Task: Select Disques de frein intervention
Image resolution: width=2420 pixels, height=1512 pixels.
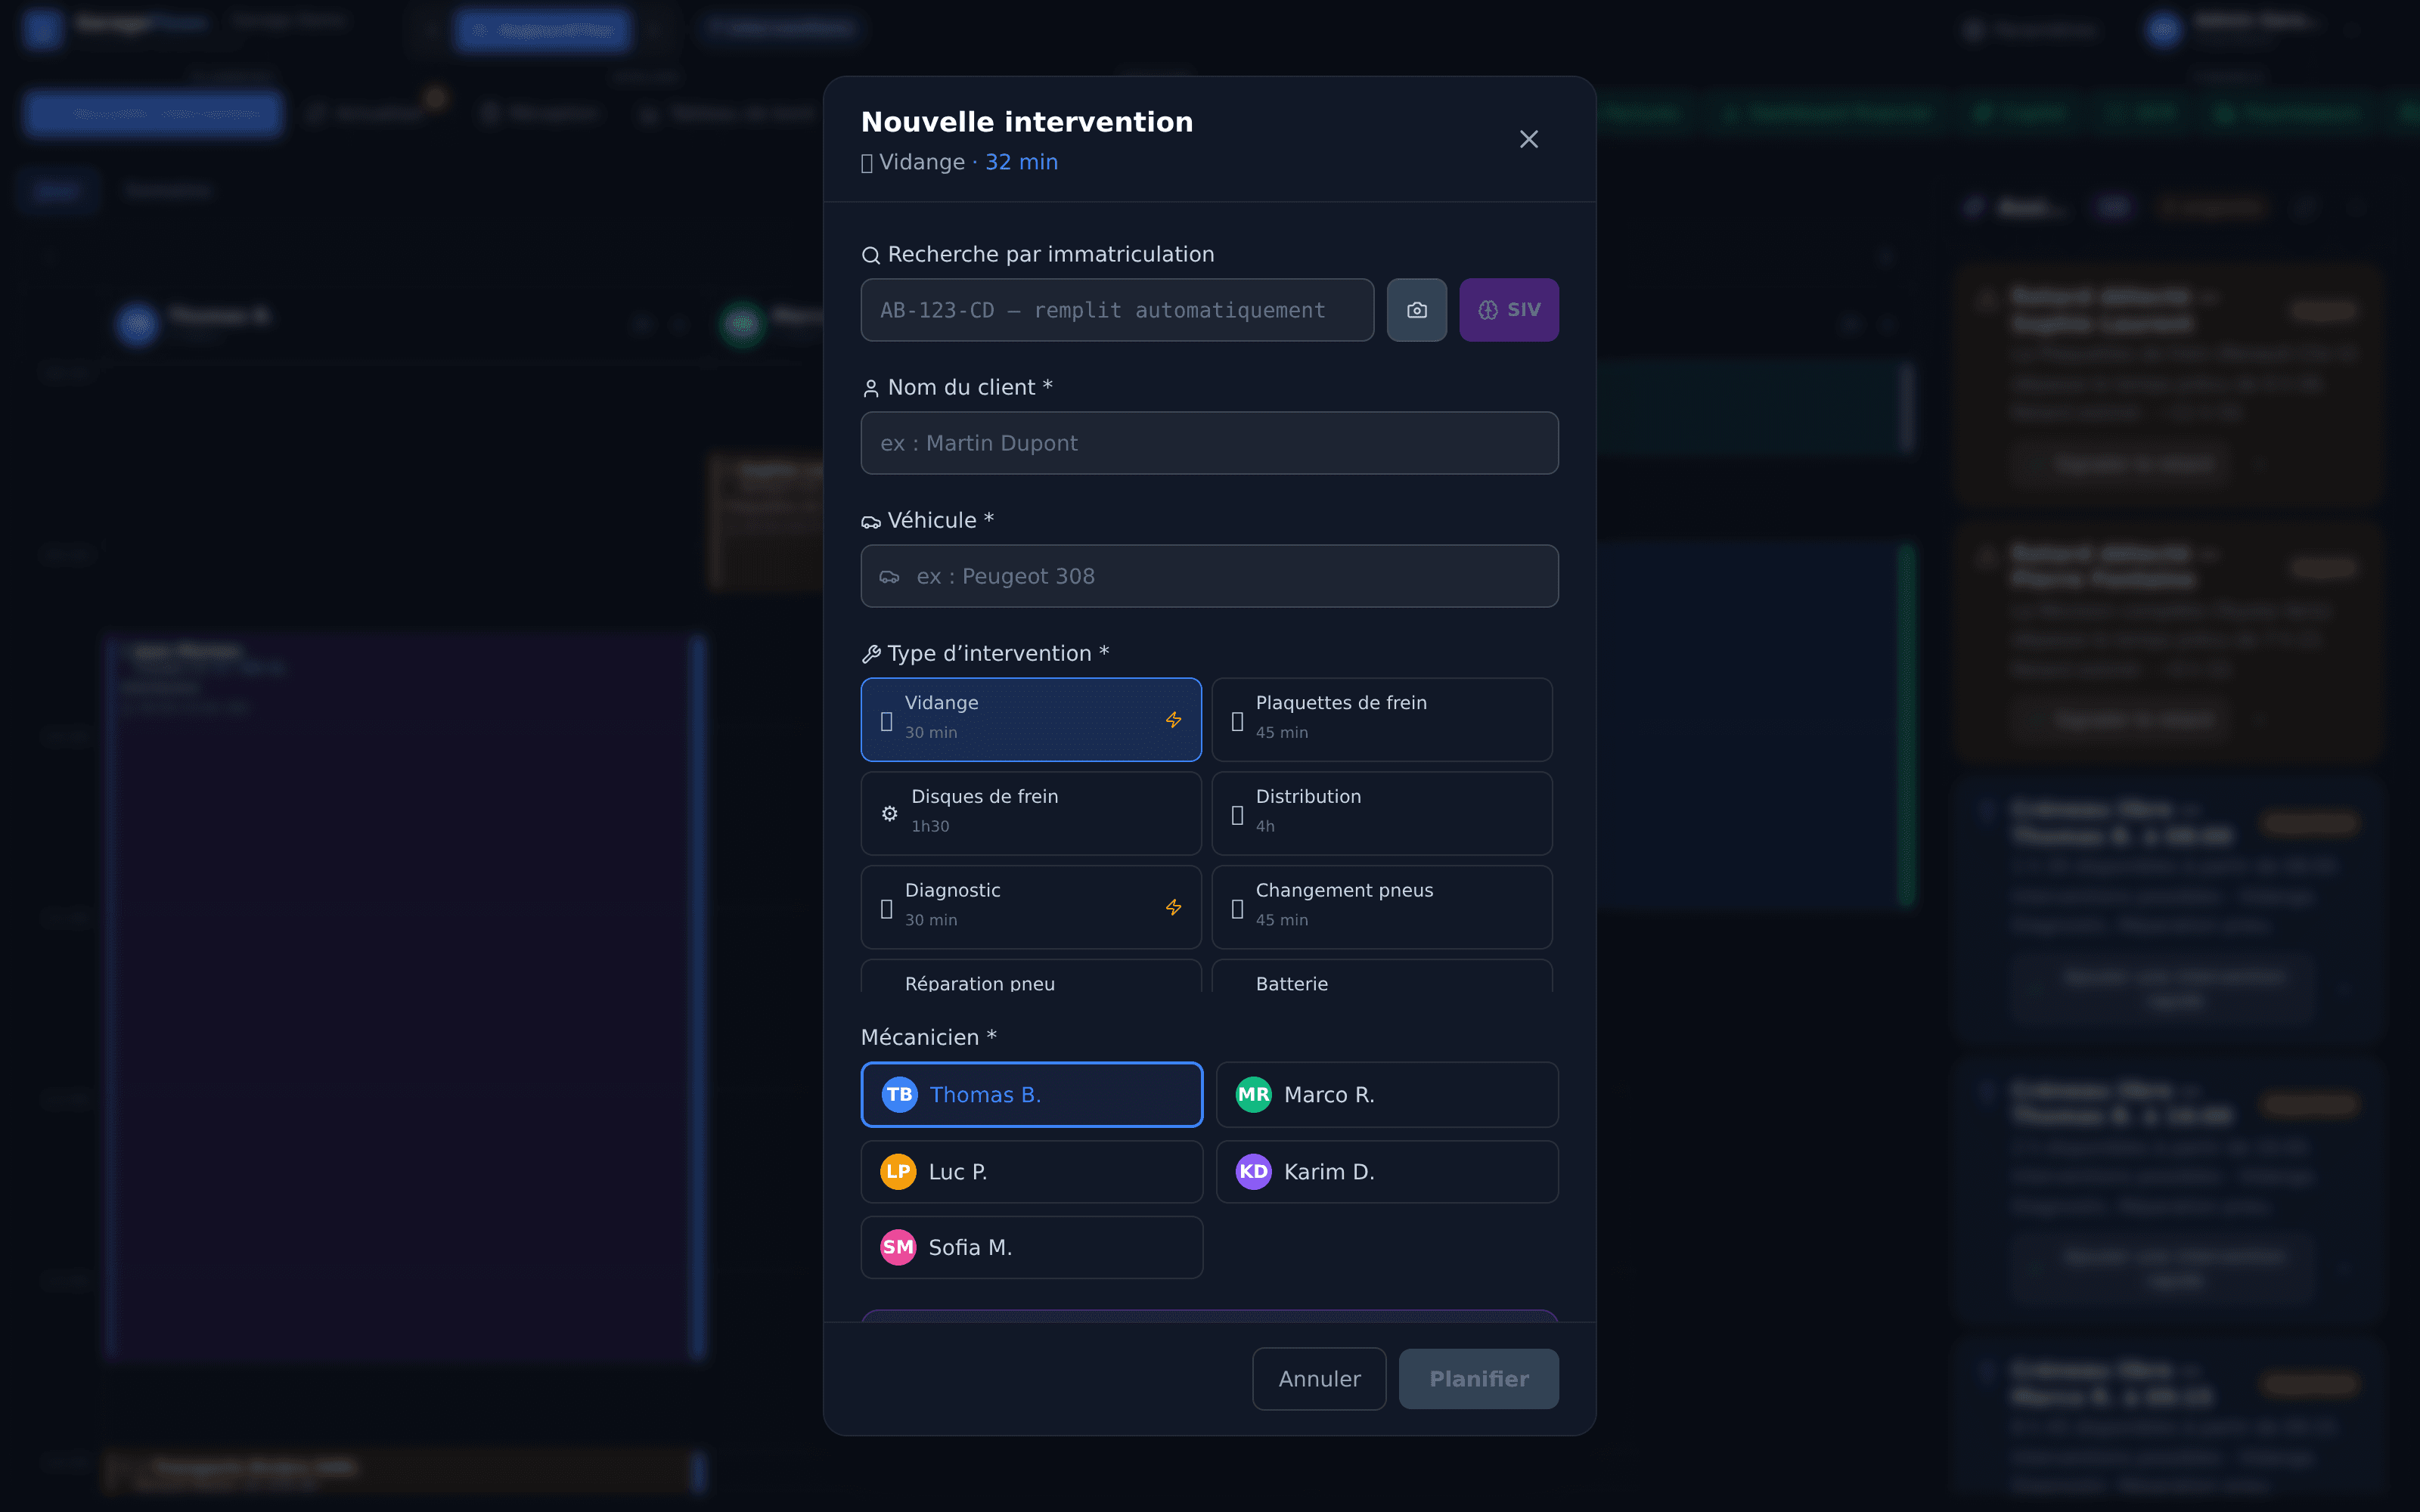Action: (x=1031, y=813)
